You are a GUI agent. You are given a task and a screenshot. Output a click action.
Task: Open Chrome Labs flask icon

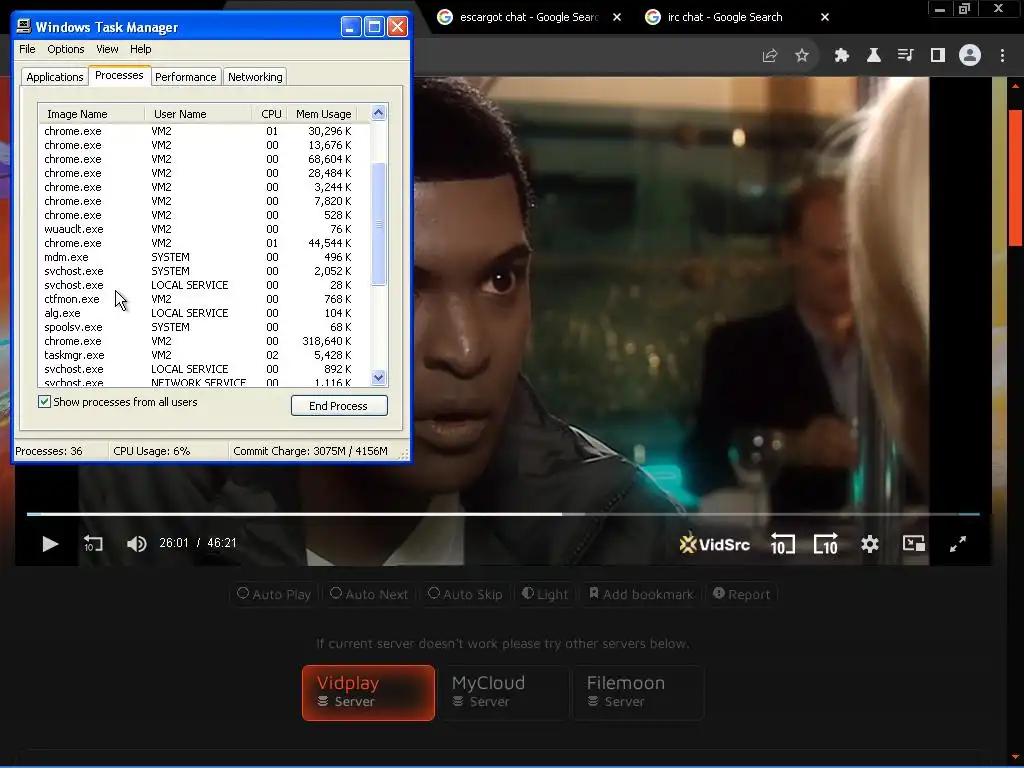874,56
